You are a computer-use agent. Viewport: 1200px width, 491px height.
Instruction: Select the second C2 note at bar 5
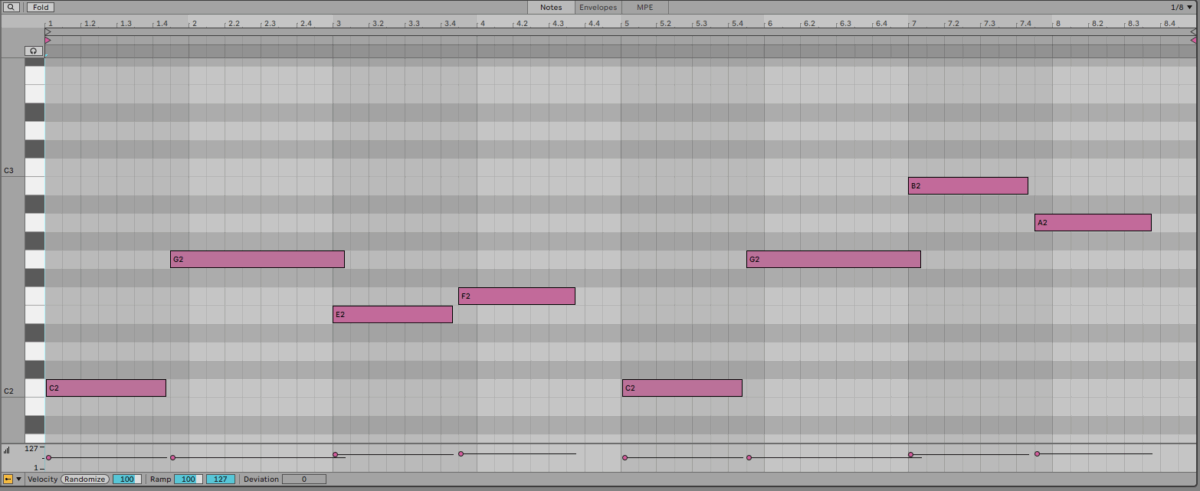(682, 388)
